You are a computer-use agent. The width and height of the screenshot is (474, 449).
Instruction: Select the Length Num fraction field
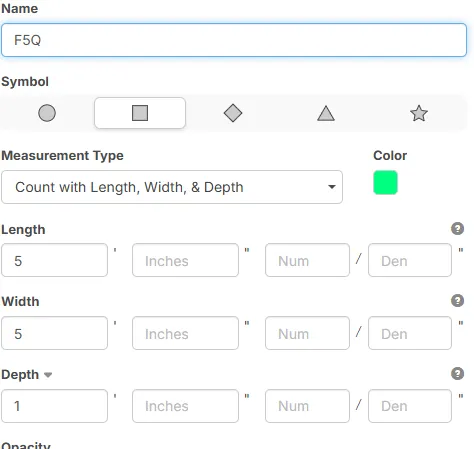click(x=307, y=260)
